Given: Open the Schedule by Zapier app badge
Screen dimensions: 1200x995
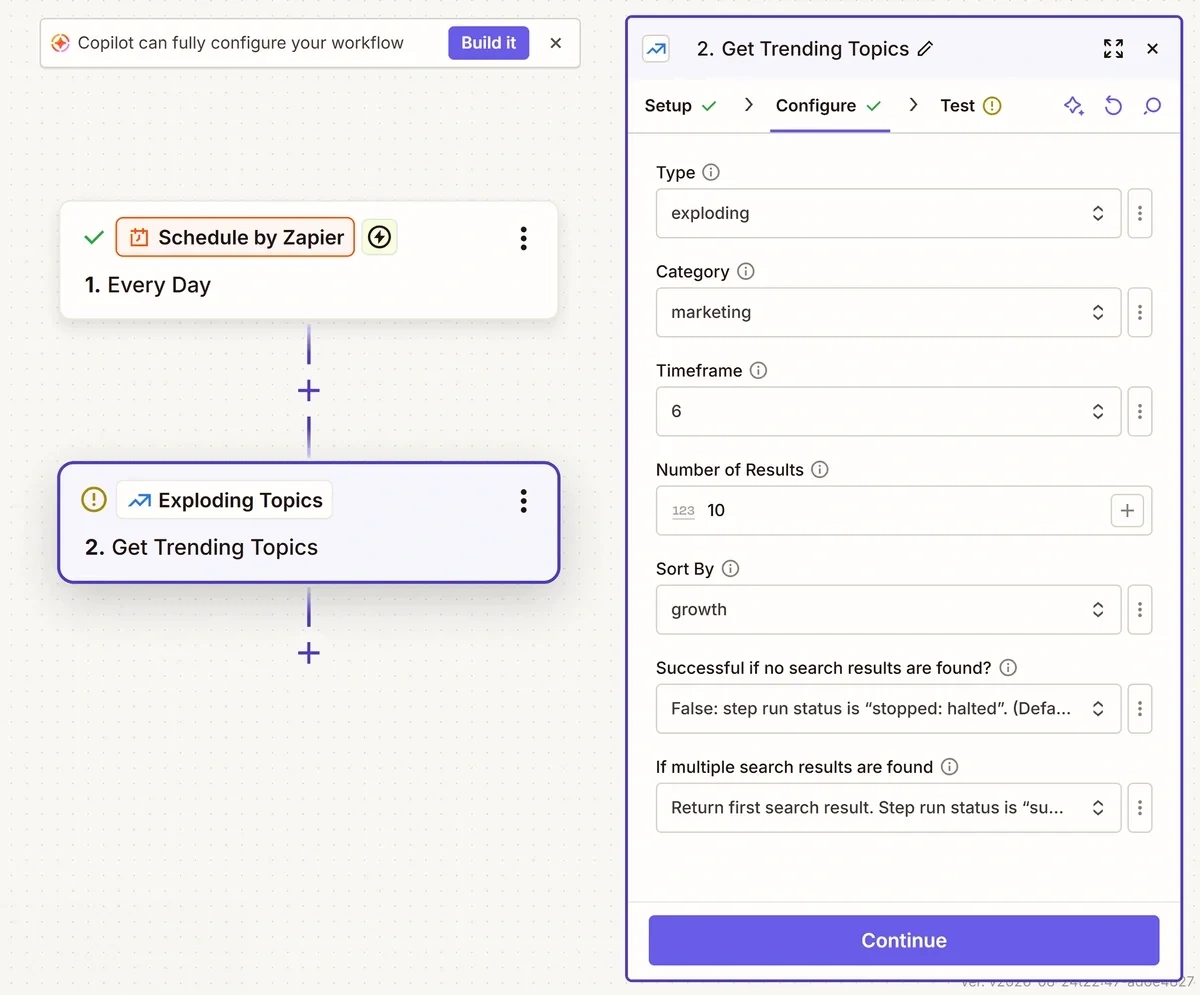Looking at the screenshot, I should click(x=235, y=237).
